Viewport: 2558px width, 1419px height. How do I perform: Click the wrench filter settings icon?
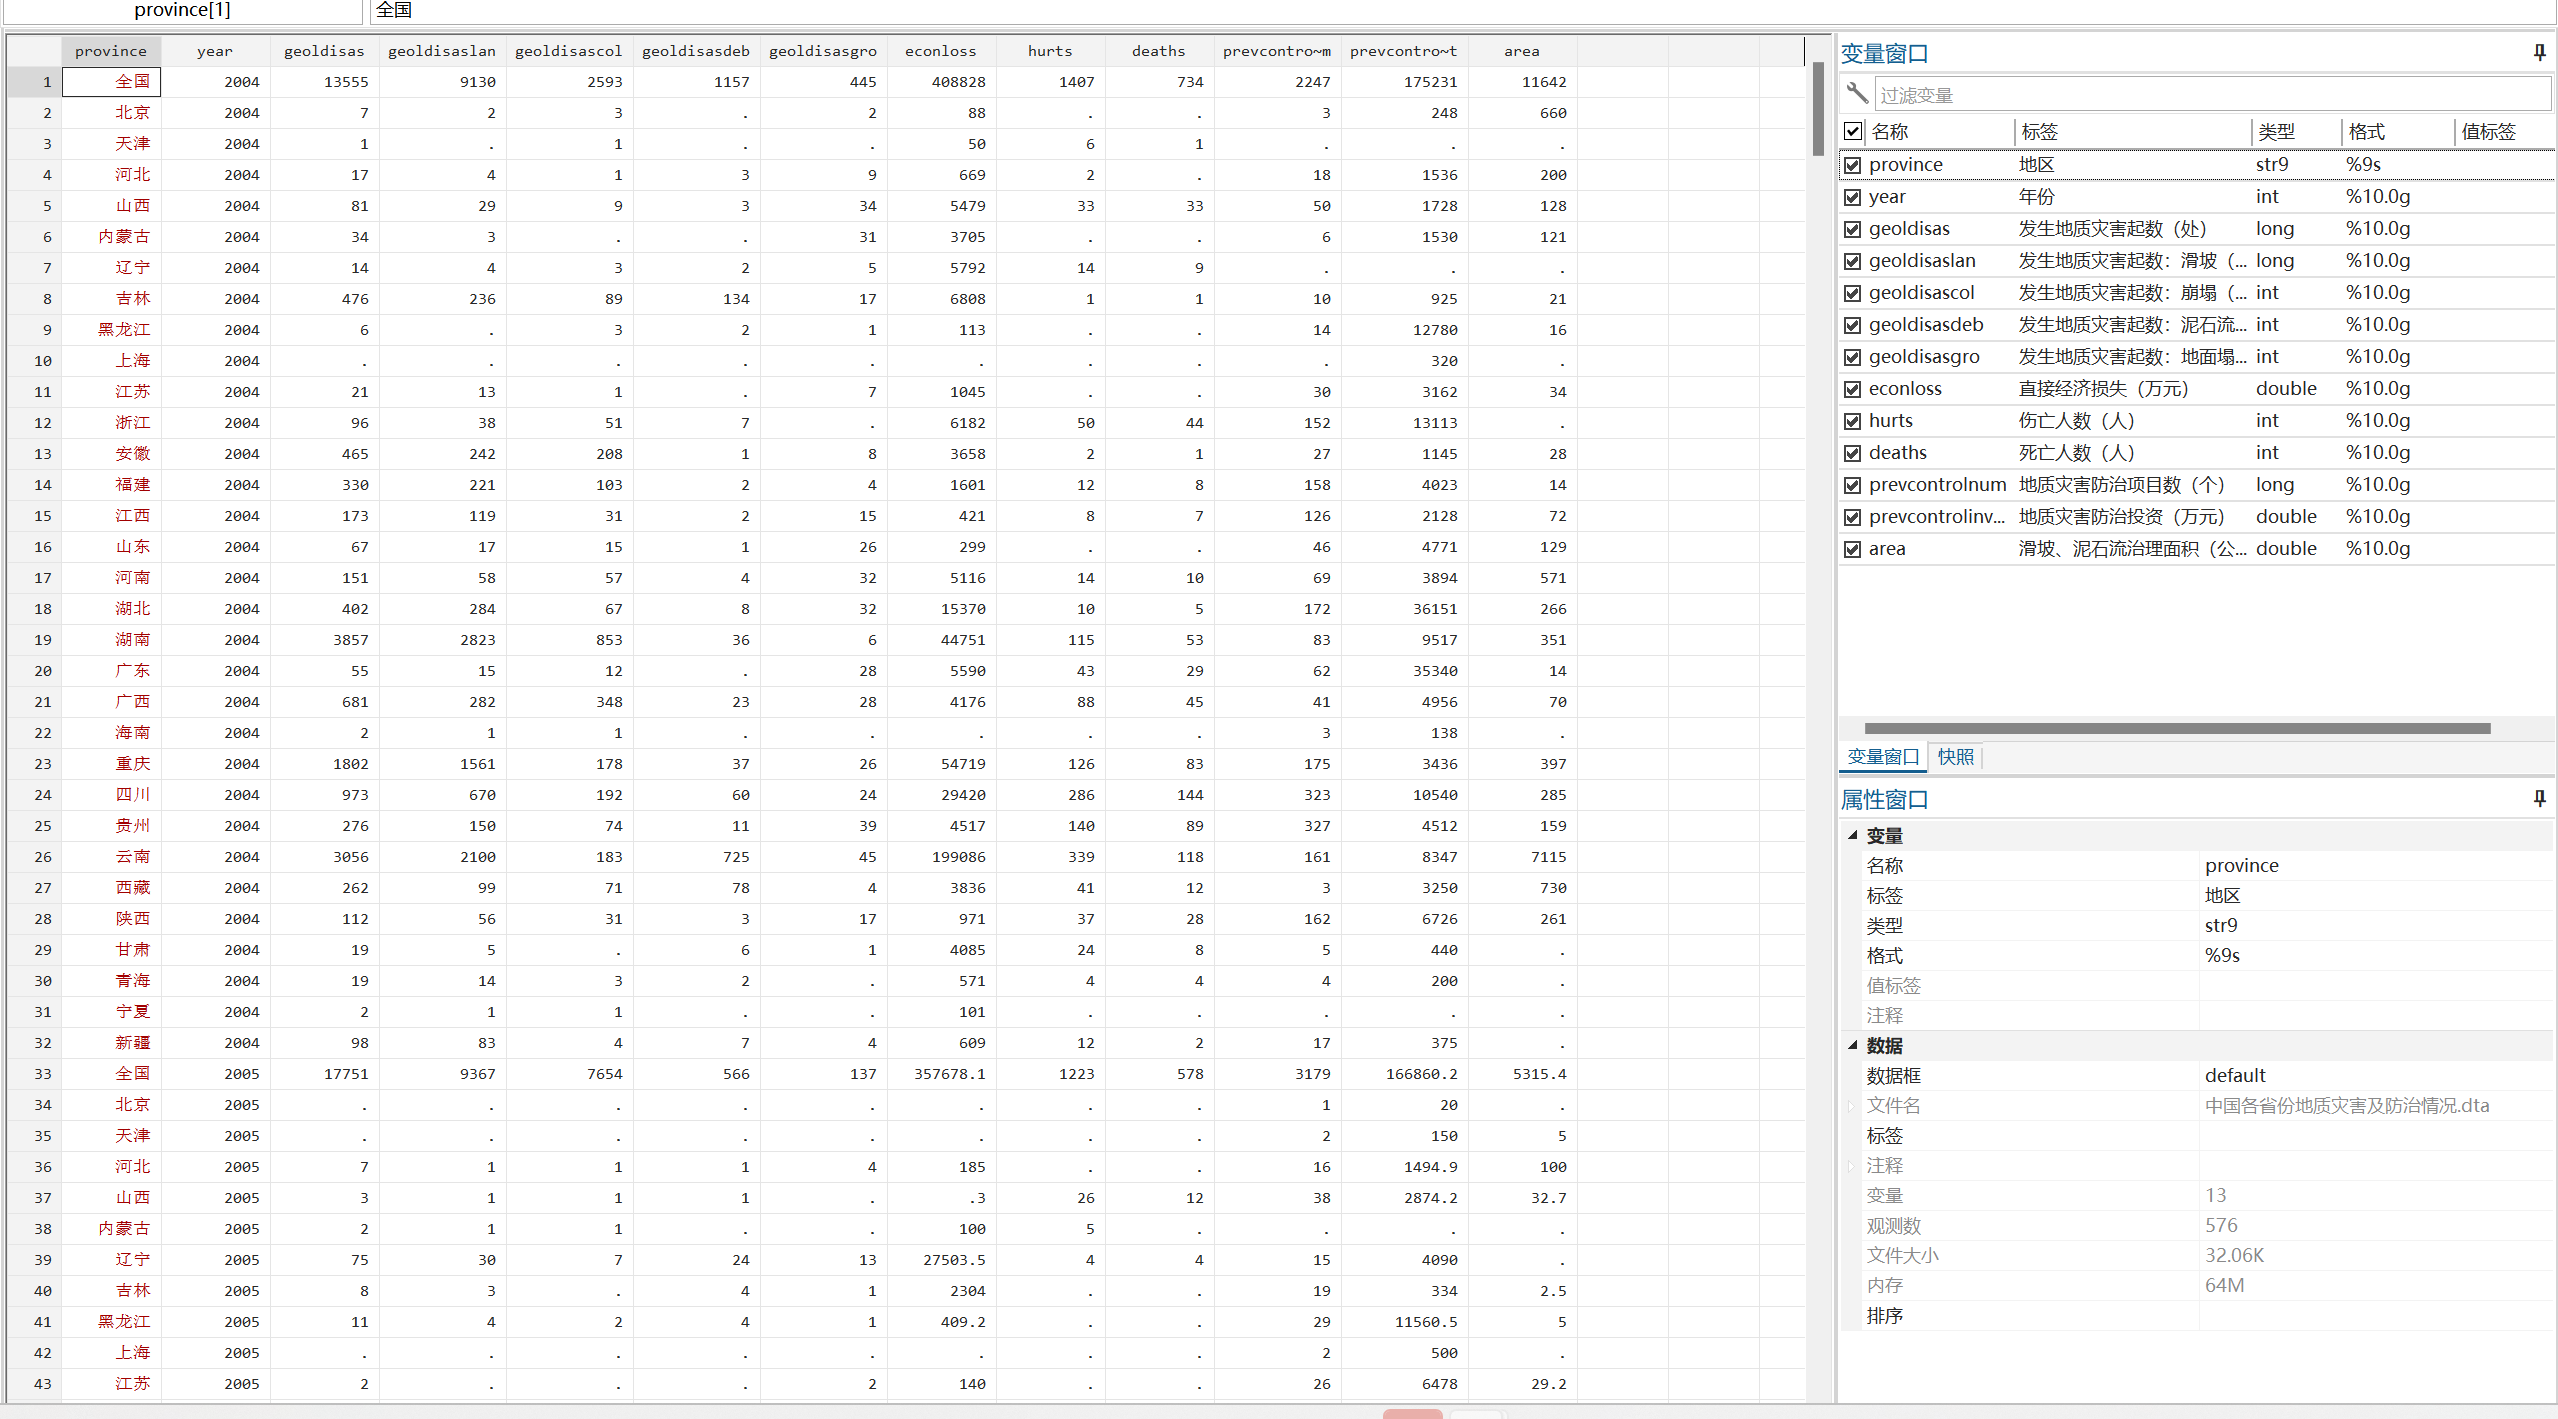1857,94
